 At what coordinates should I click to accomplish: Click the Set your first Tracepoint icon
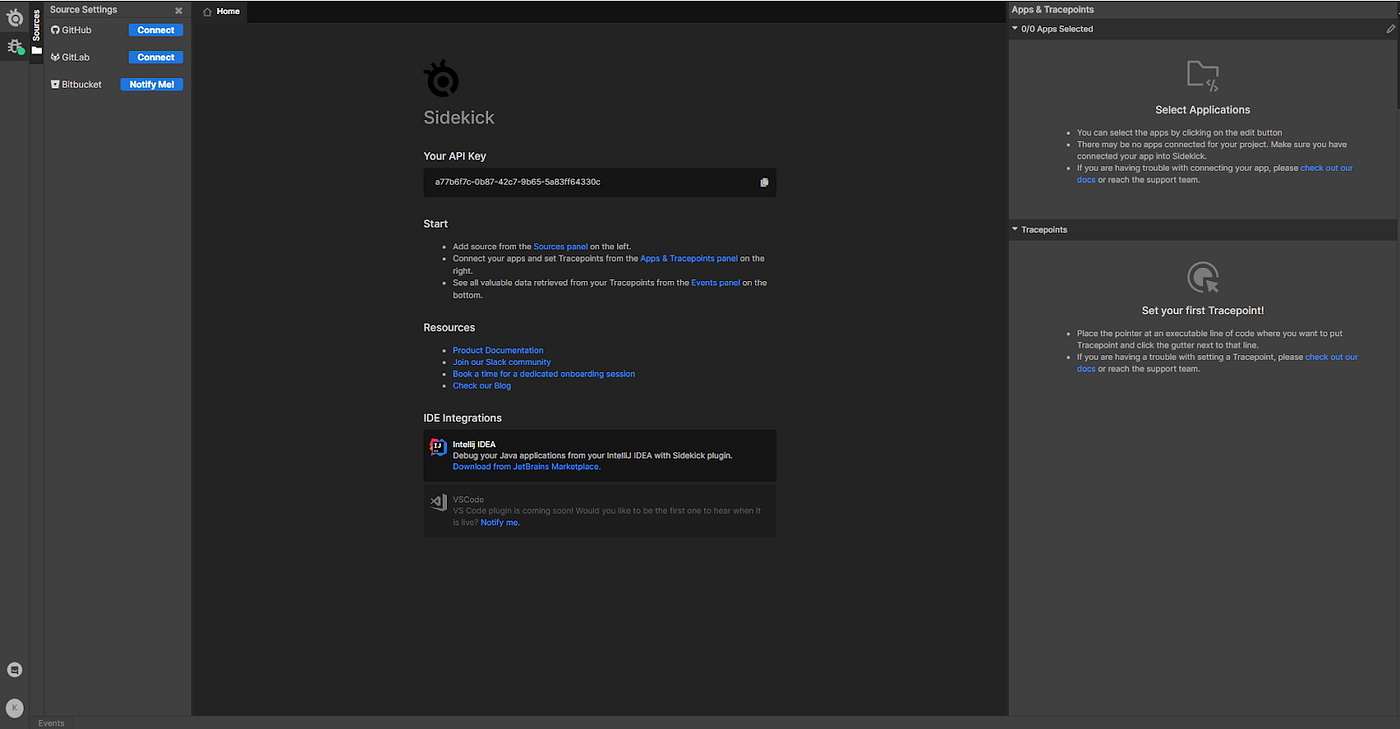click(1202, 277)
